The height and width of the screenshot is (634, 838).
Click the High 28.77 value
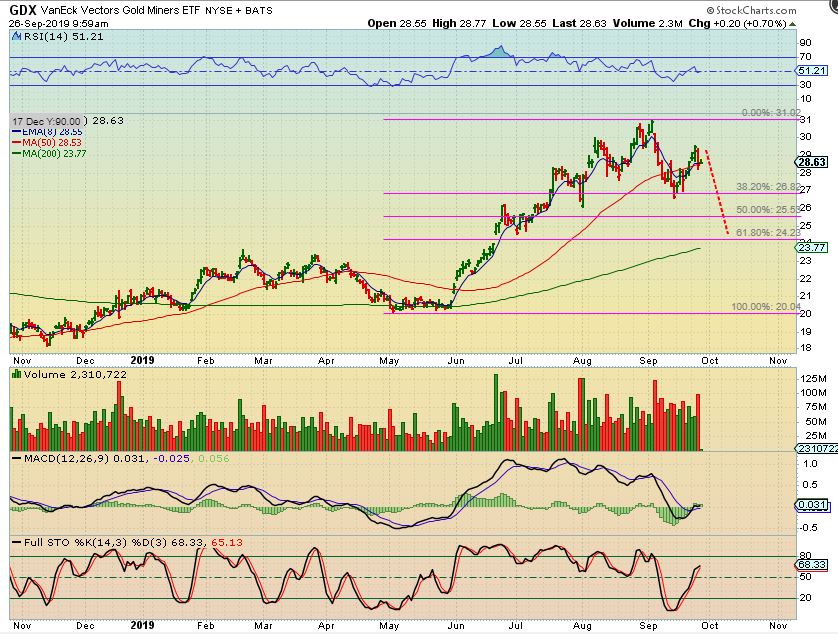459,24
